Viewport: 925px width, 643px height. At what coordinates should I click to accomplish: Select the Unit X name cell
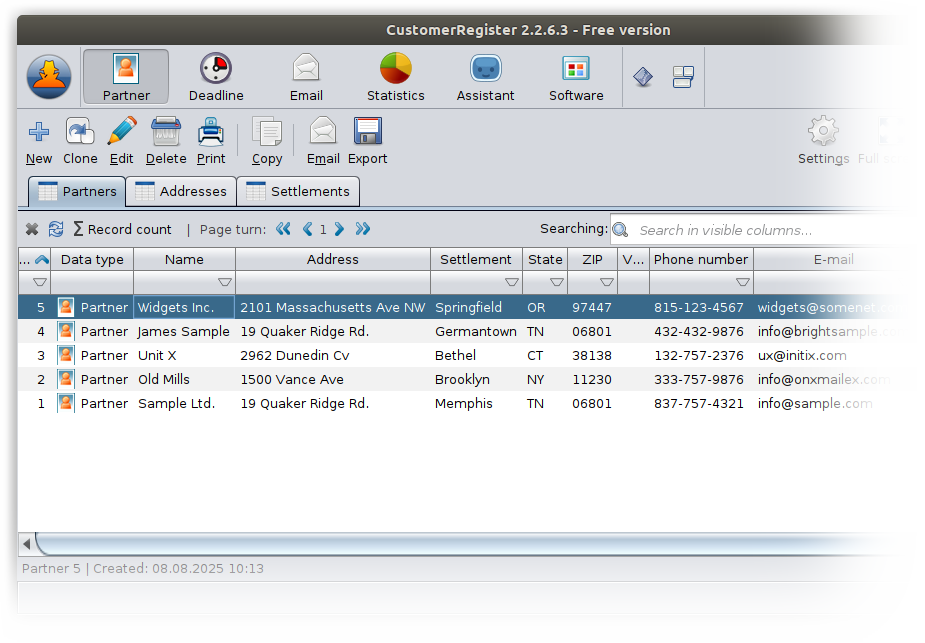(x=184, y=356)
